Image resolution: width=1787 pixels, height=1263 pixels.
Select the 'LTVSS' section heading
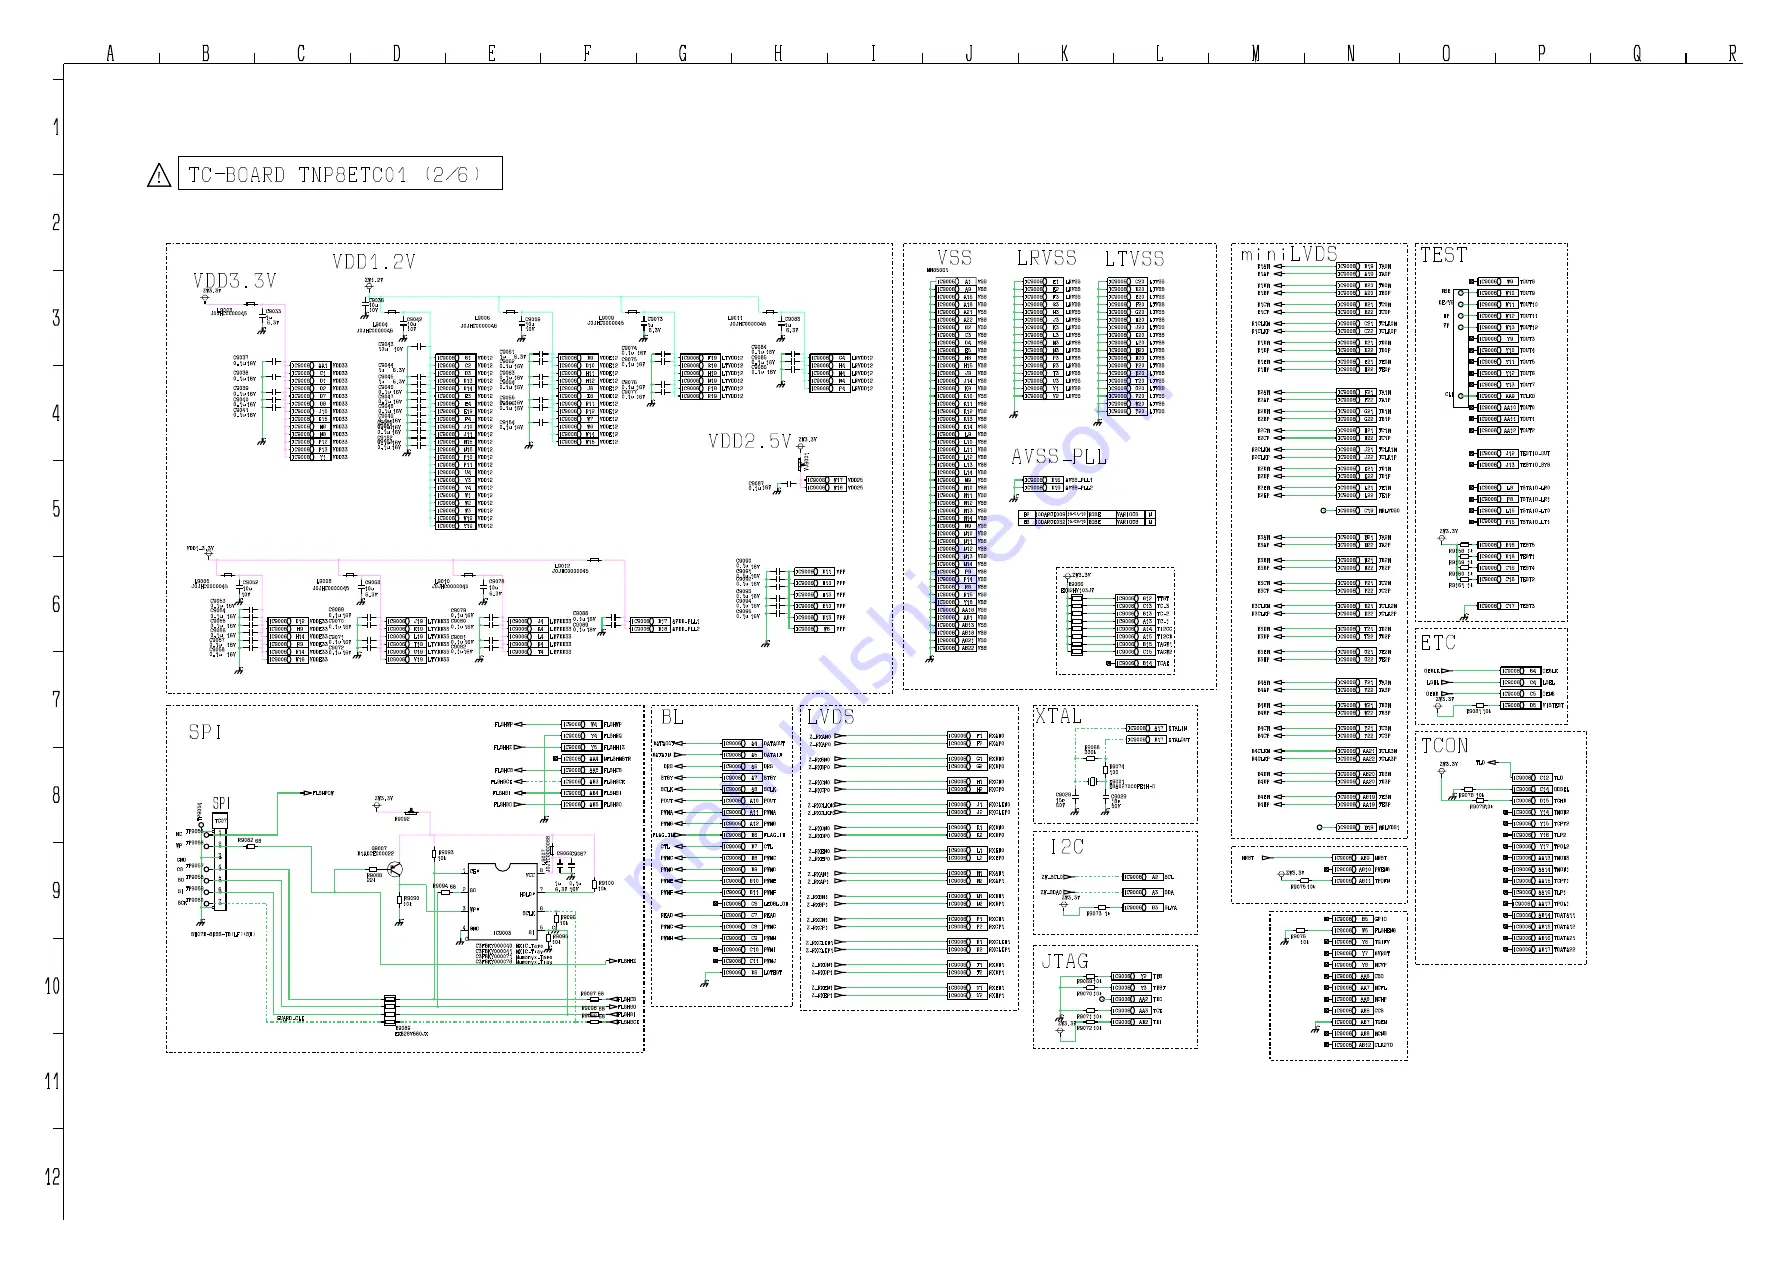pyautogui.click(x=1134, y=259)
